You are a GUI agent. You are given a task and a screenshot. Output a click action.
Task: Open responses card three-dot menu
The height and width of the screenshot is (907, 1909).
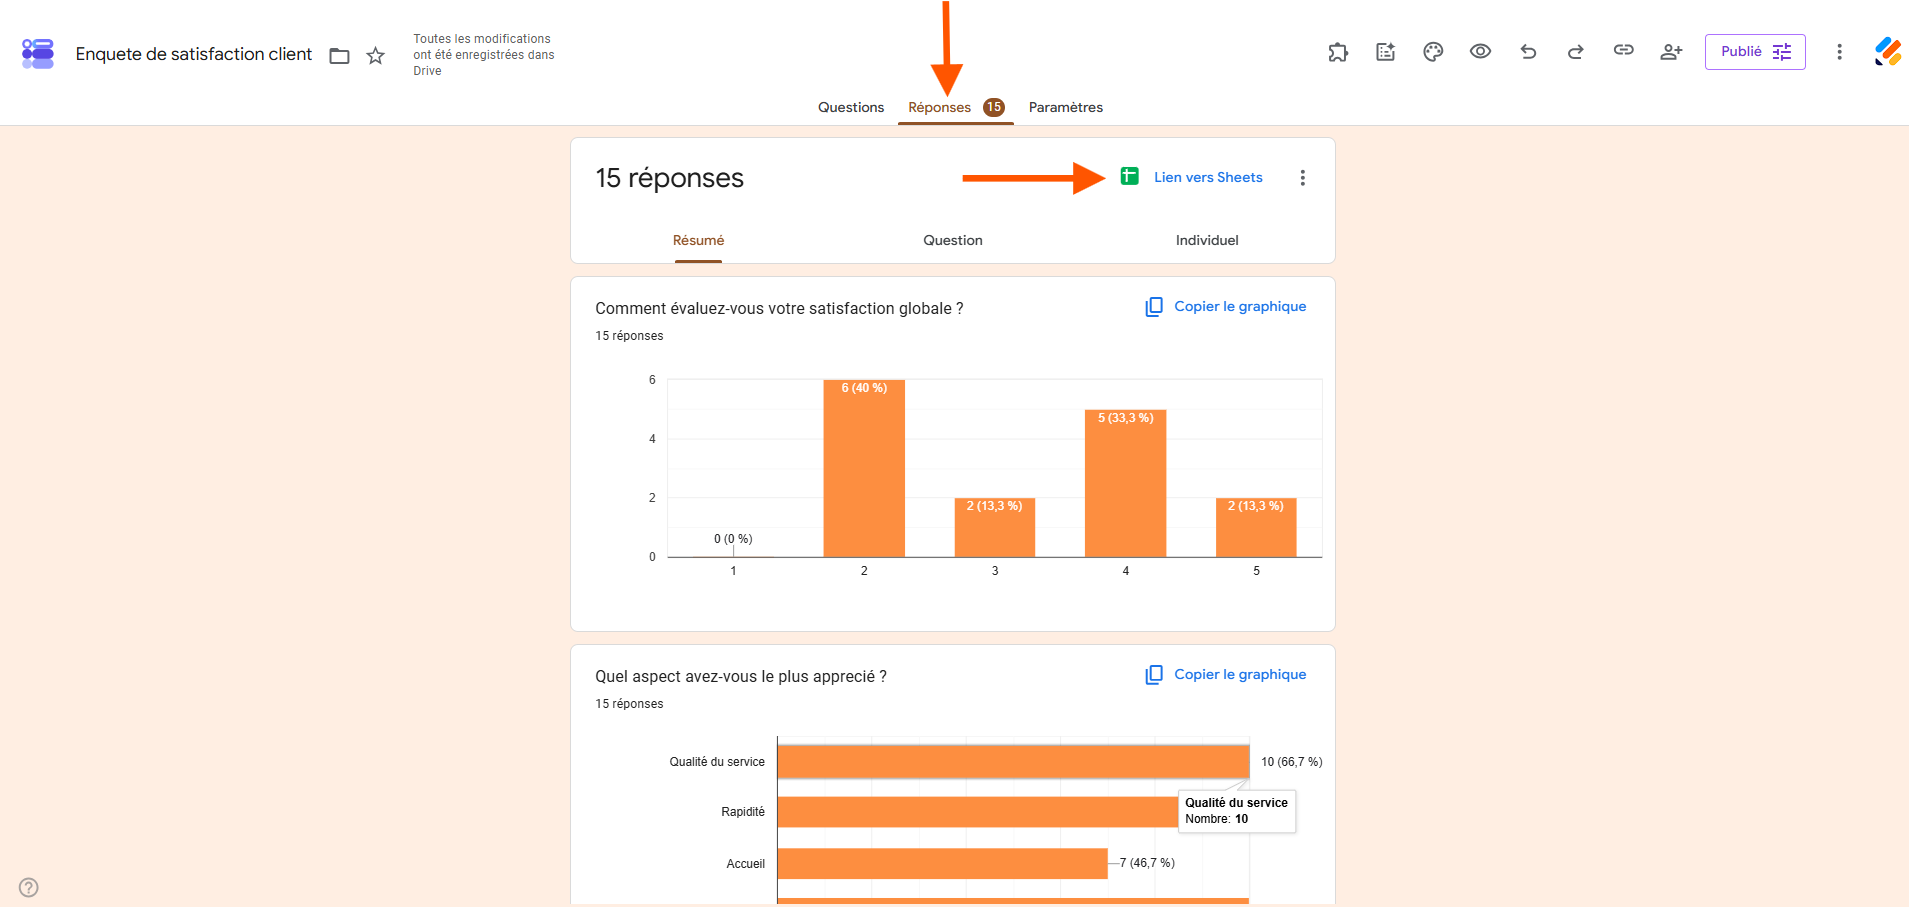coord(1302,178)
